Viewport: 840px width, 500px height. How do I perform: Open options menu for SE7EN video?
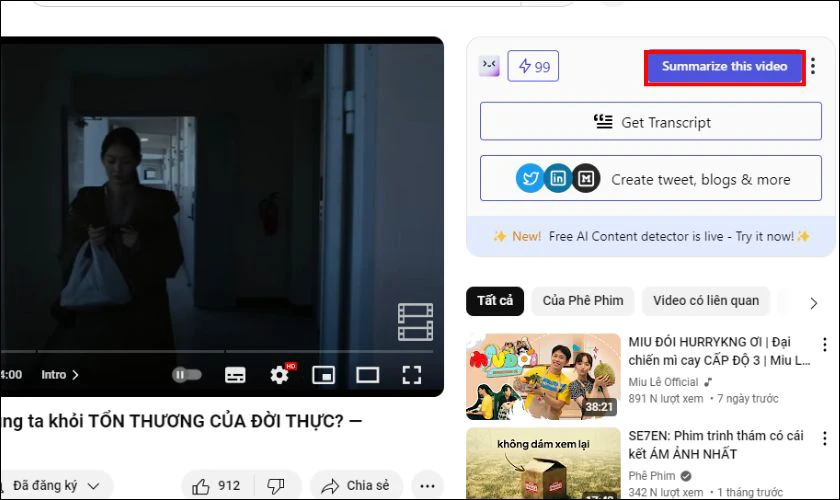pyautogui.click(x=825, y=438)
